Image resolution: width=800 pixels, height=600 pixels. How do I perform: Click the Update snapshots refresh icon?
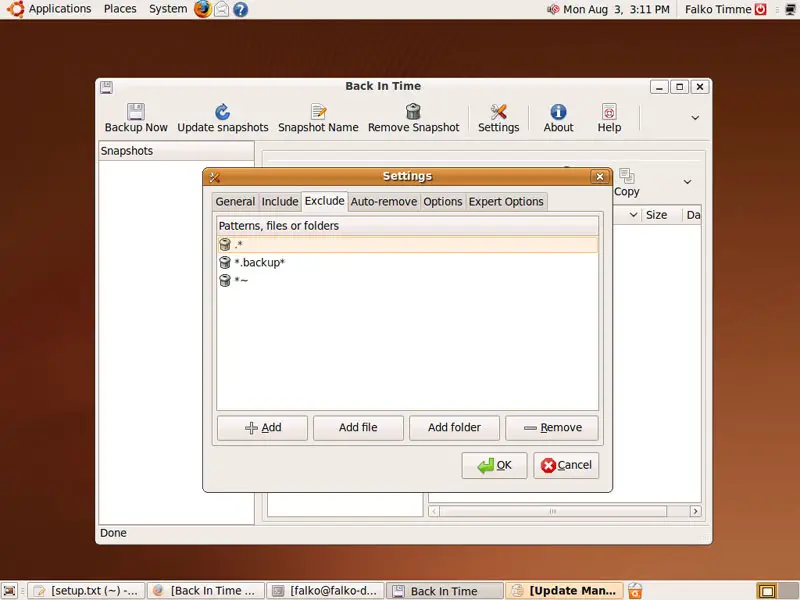point(222,111)
